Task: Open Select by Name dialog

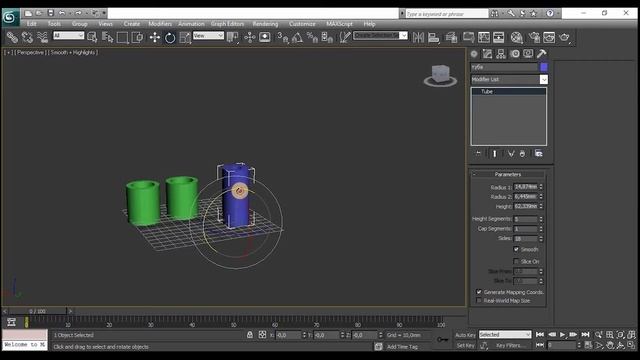Action: pyautogui.click(x=107, y=38)
